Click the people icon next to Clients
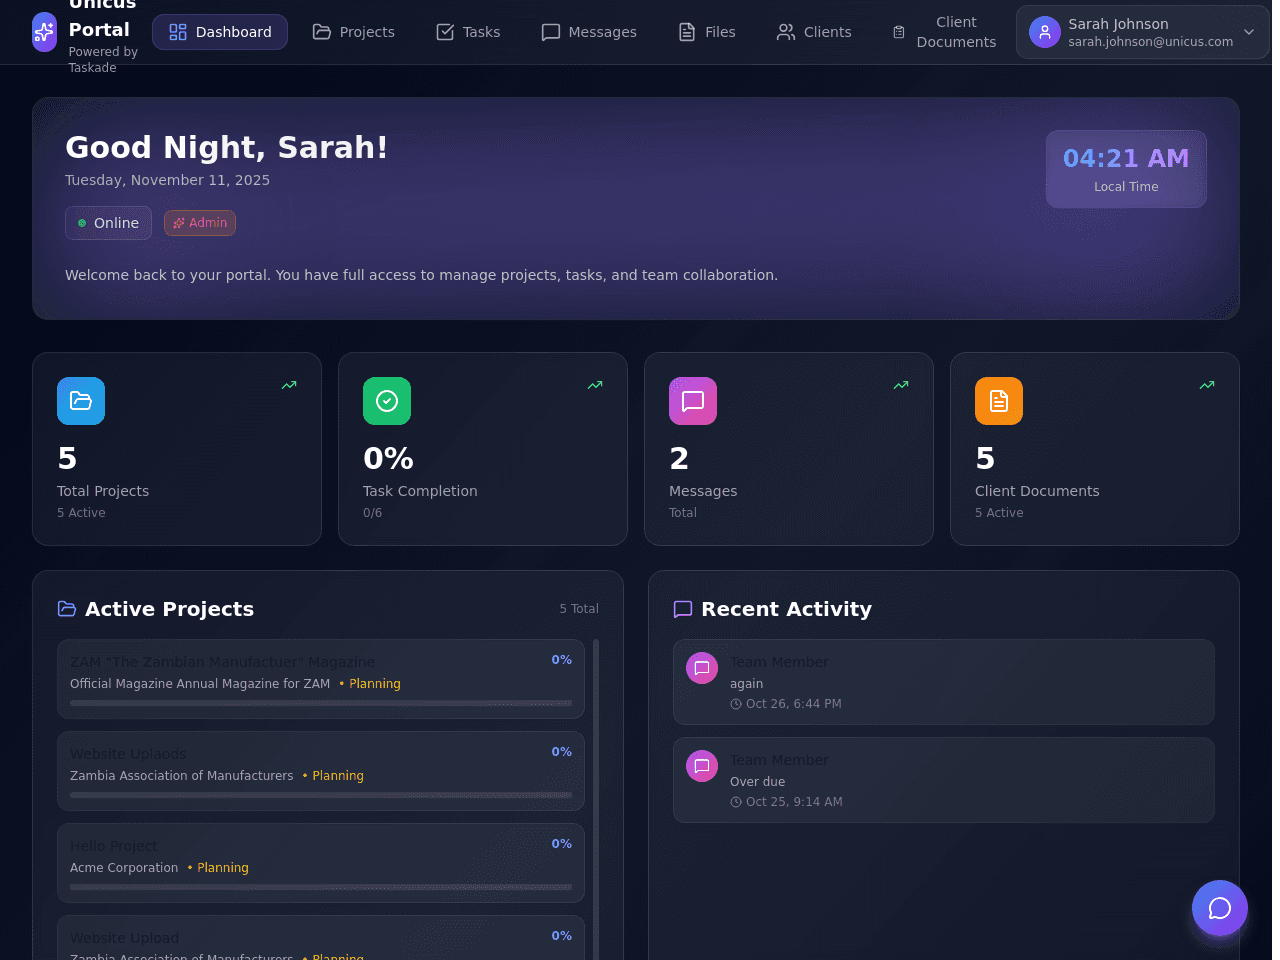This screenshot has height=960, width=1280. point(786,32)
